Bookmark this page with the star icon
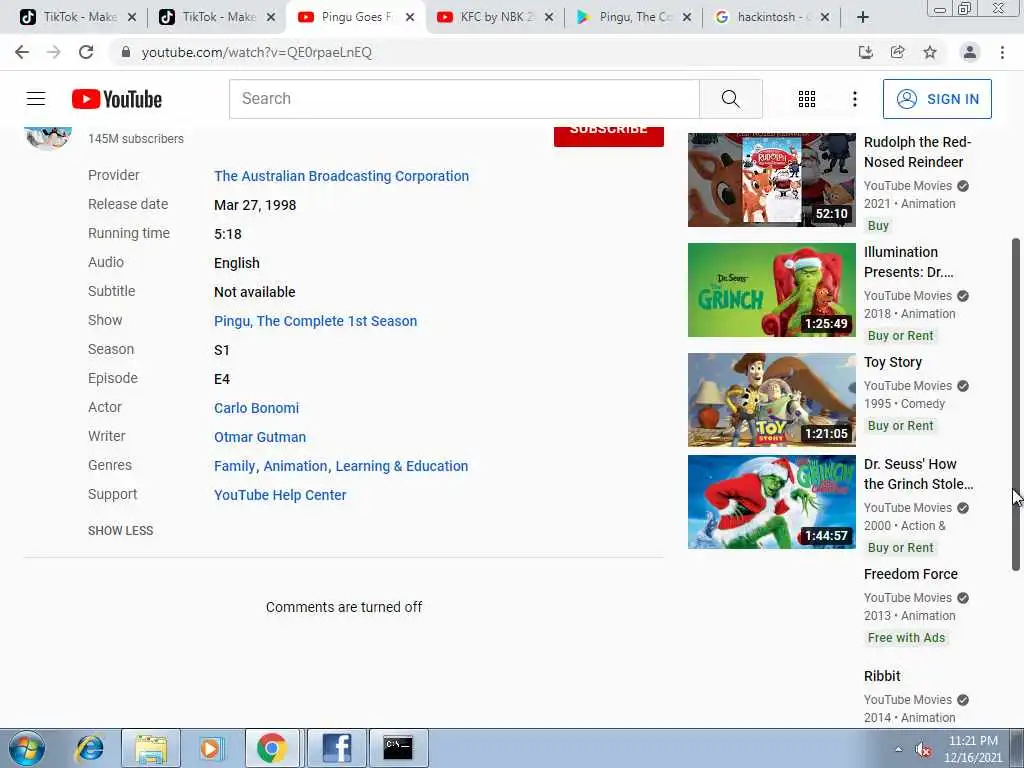The image size is (1024, 768). pos(930,52)
